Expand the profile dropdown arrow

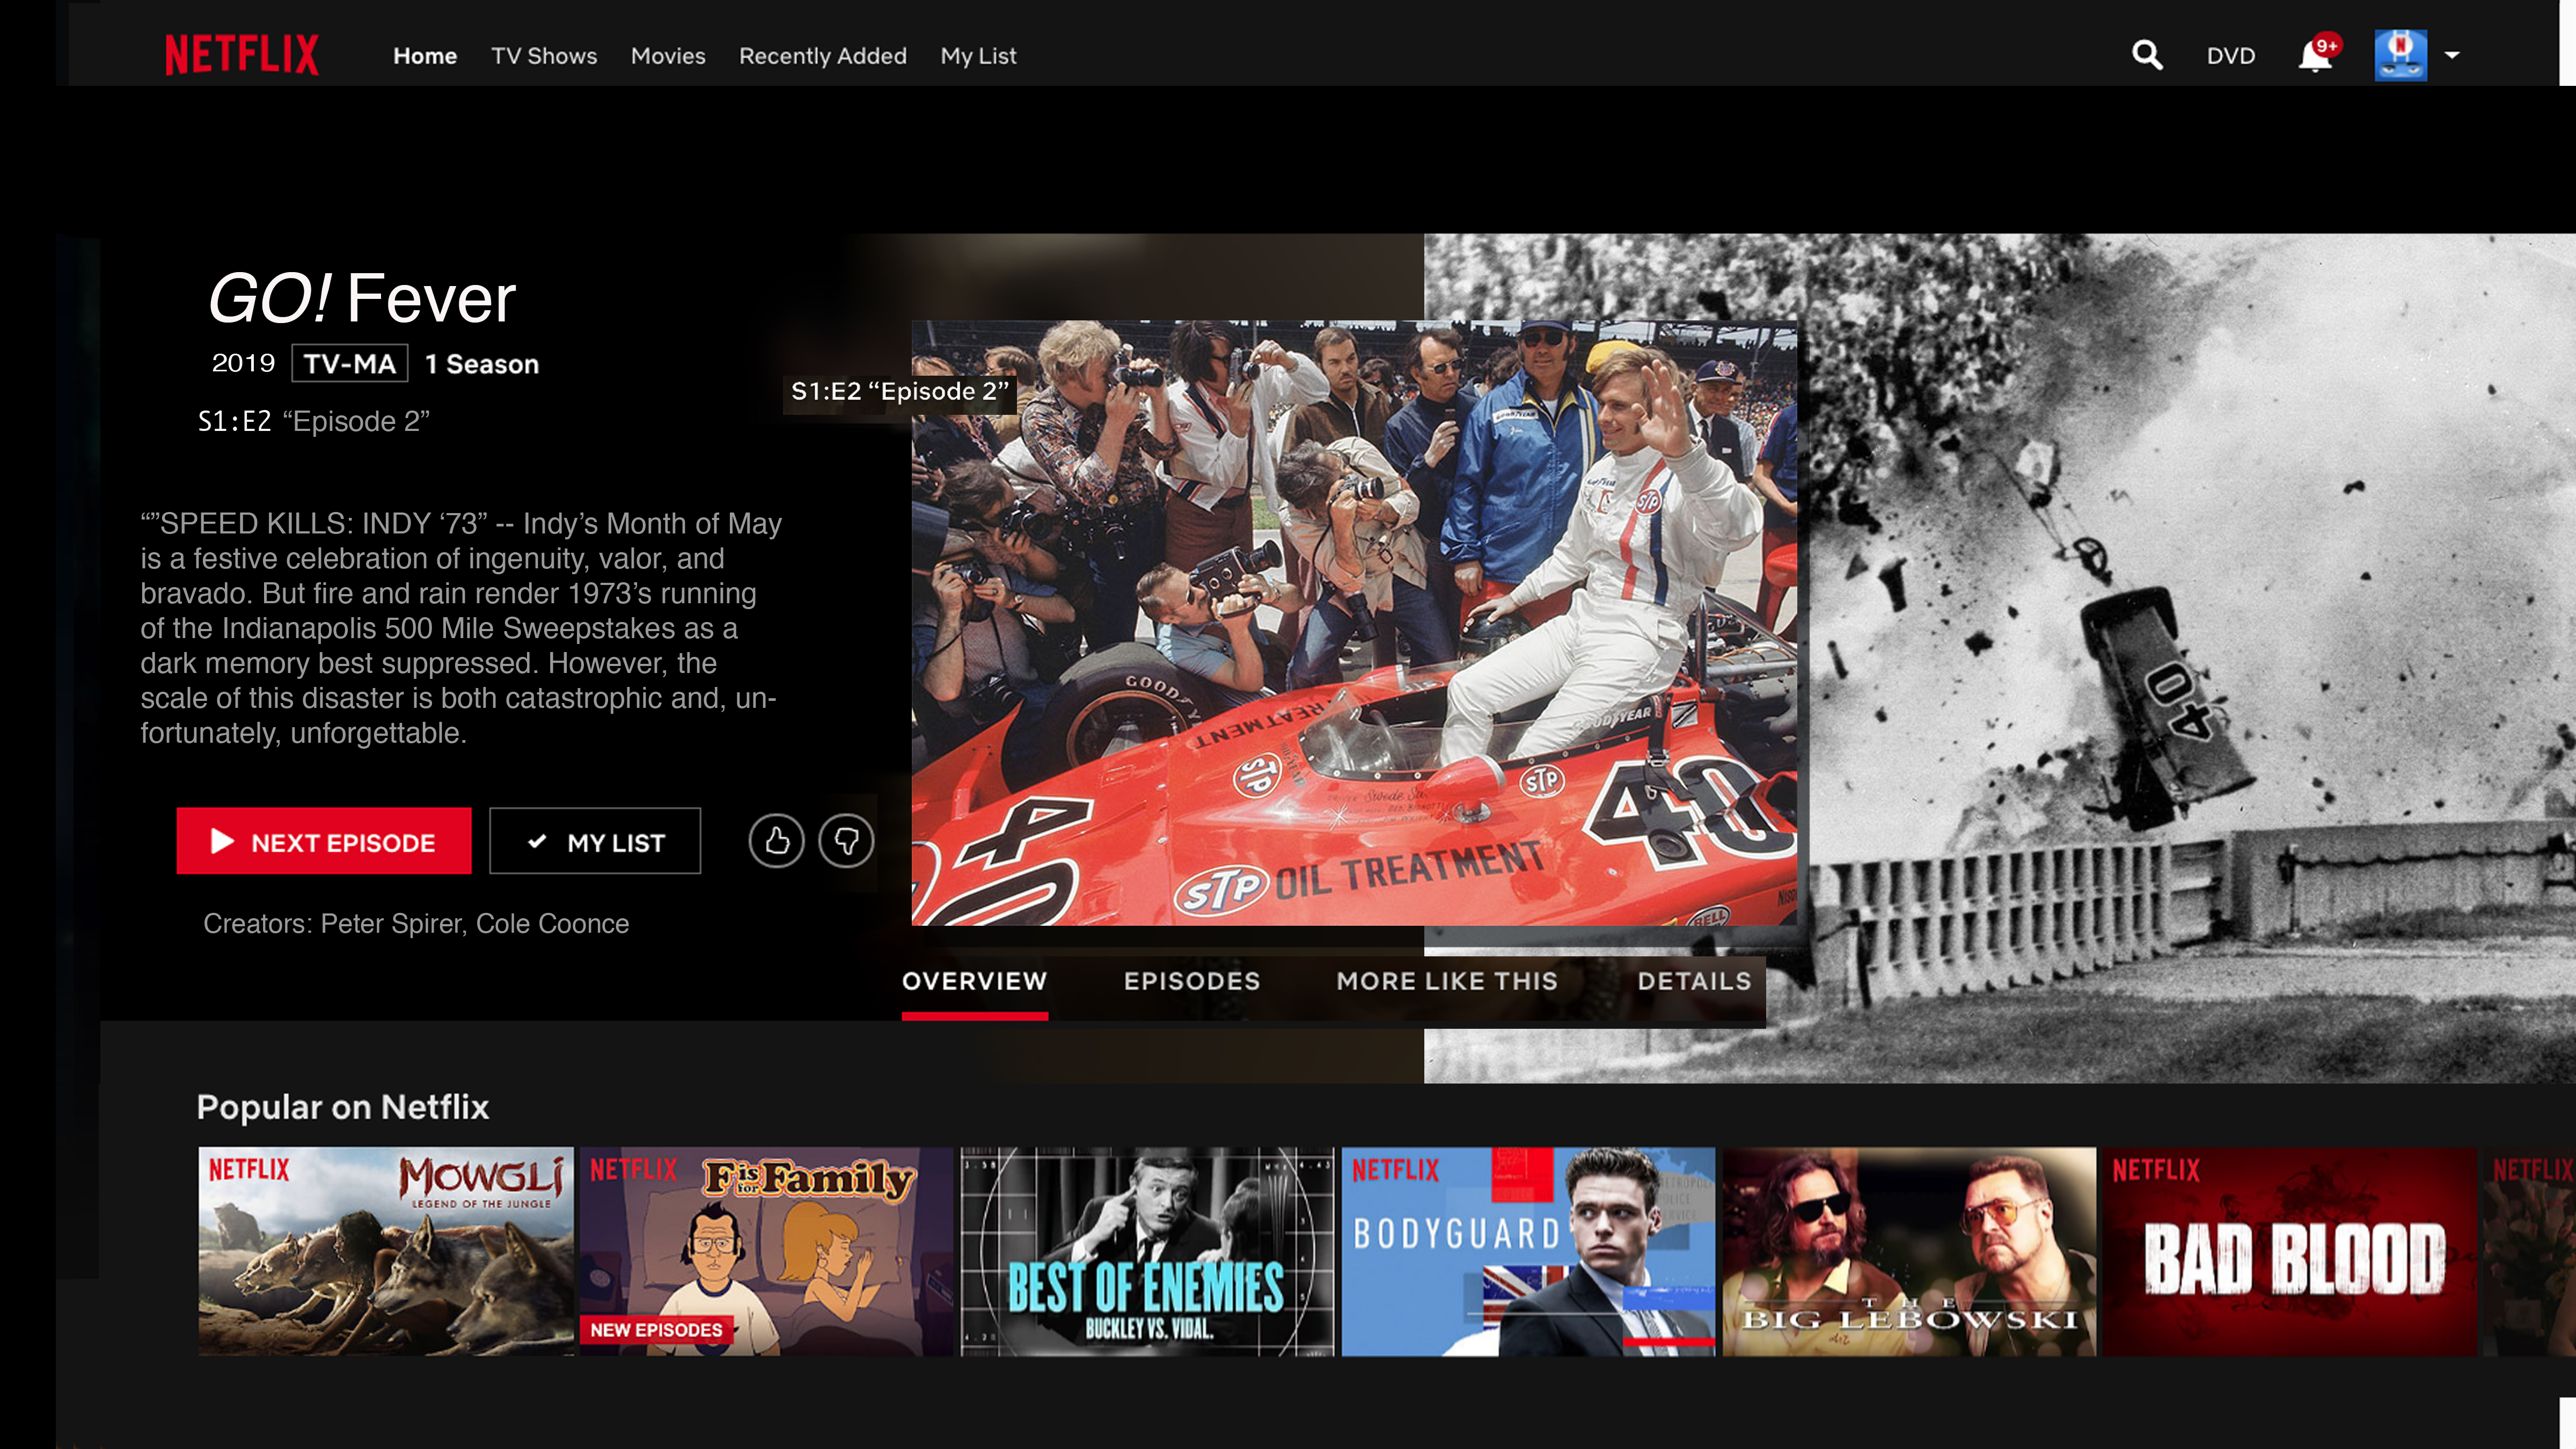coord(2452,55)
